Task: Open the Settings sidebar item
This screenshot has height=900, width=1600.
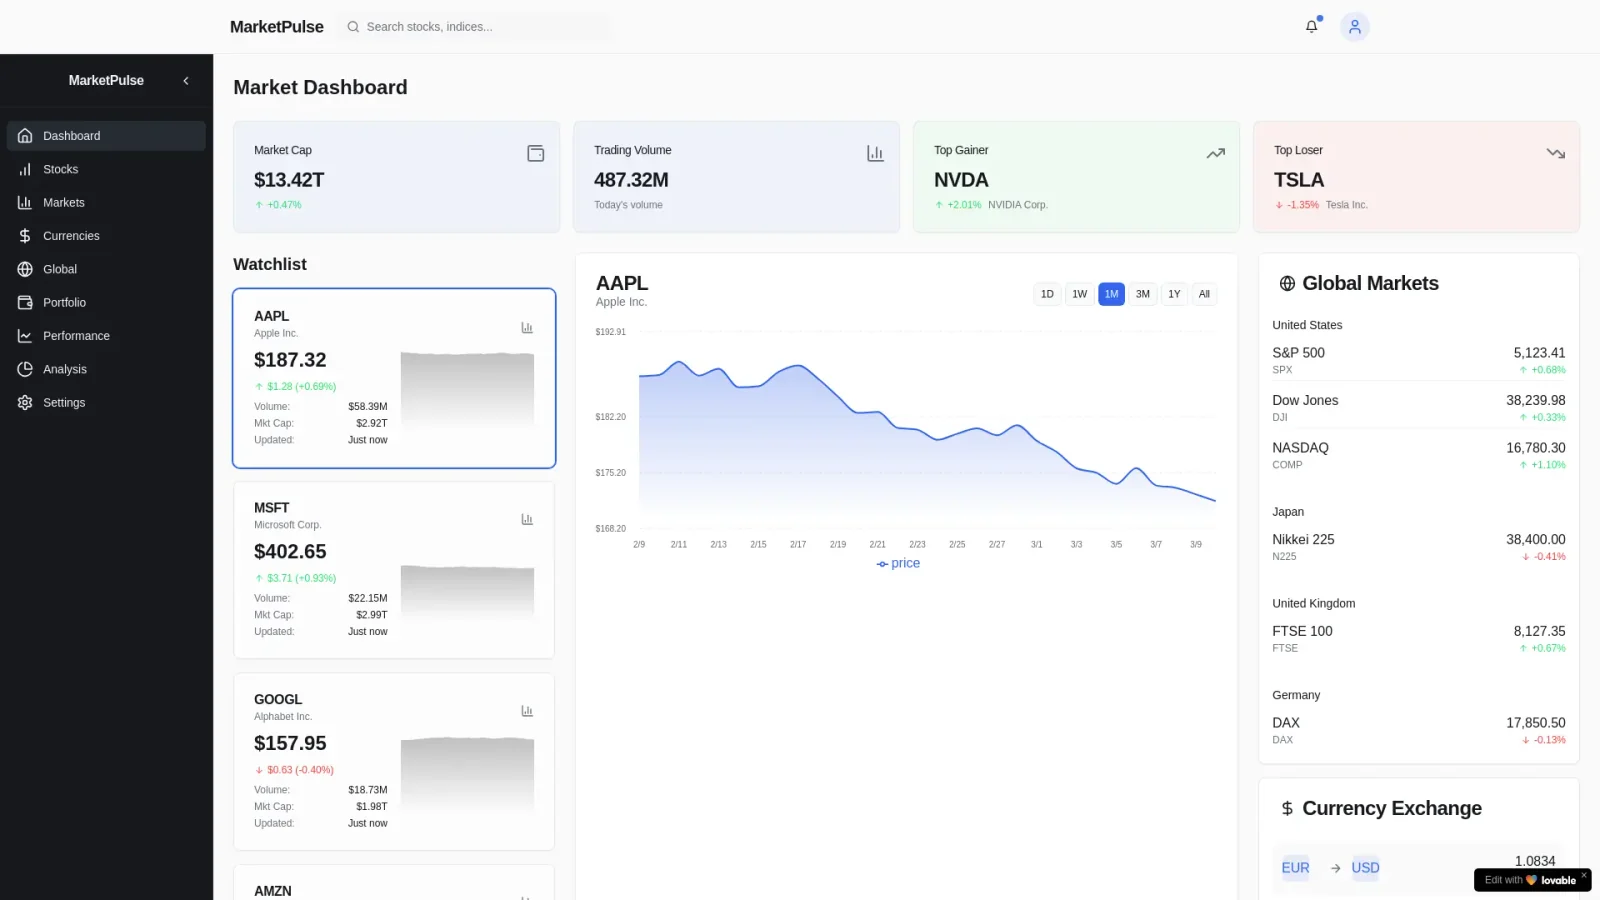Action: [64, 403]
